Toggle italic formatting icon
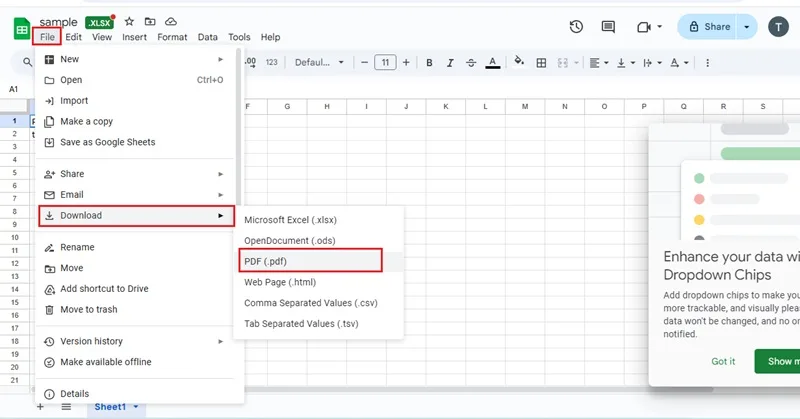Viewport: 800px width, 419px height. 450,63
